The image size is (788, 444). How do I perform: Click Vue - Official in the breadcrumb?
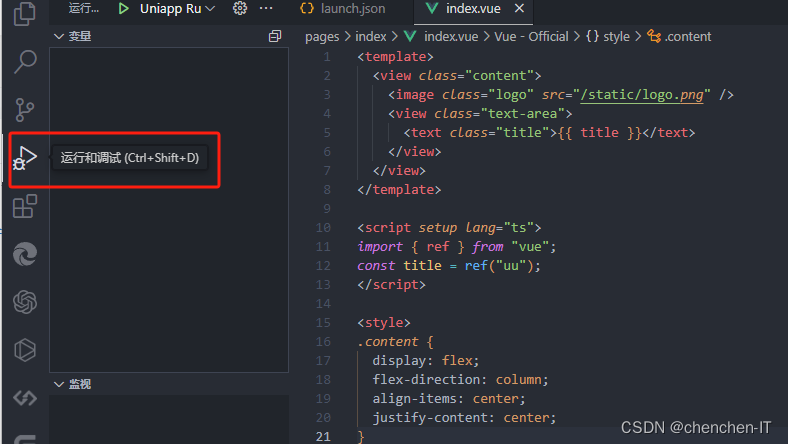click(x=531, y=37)
